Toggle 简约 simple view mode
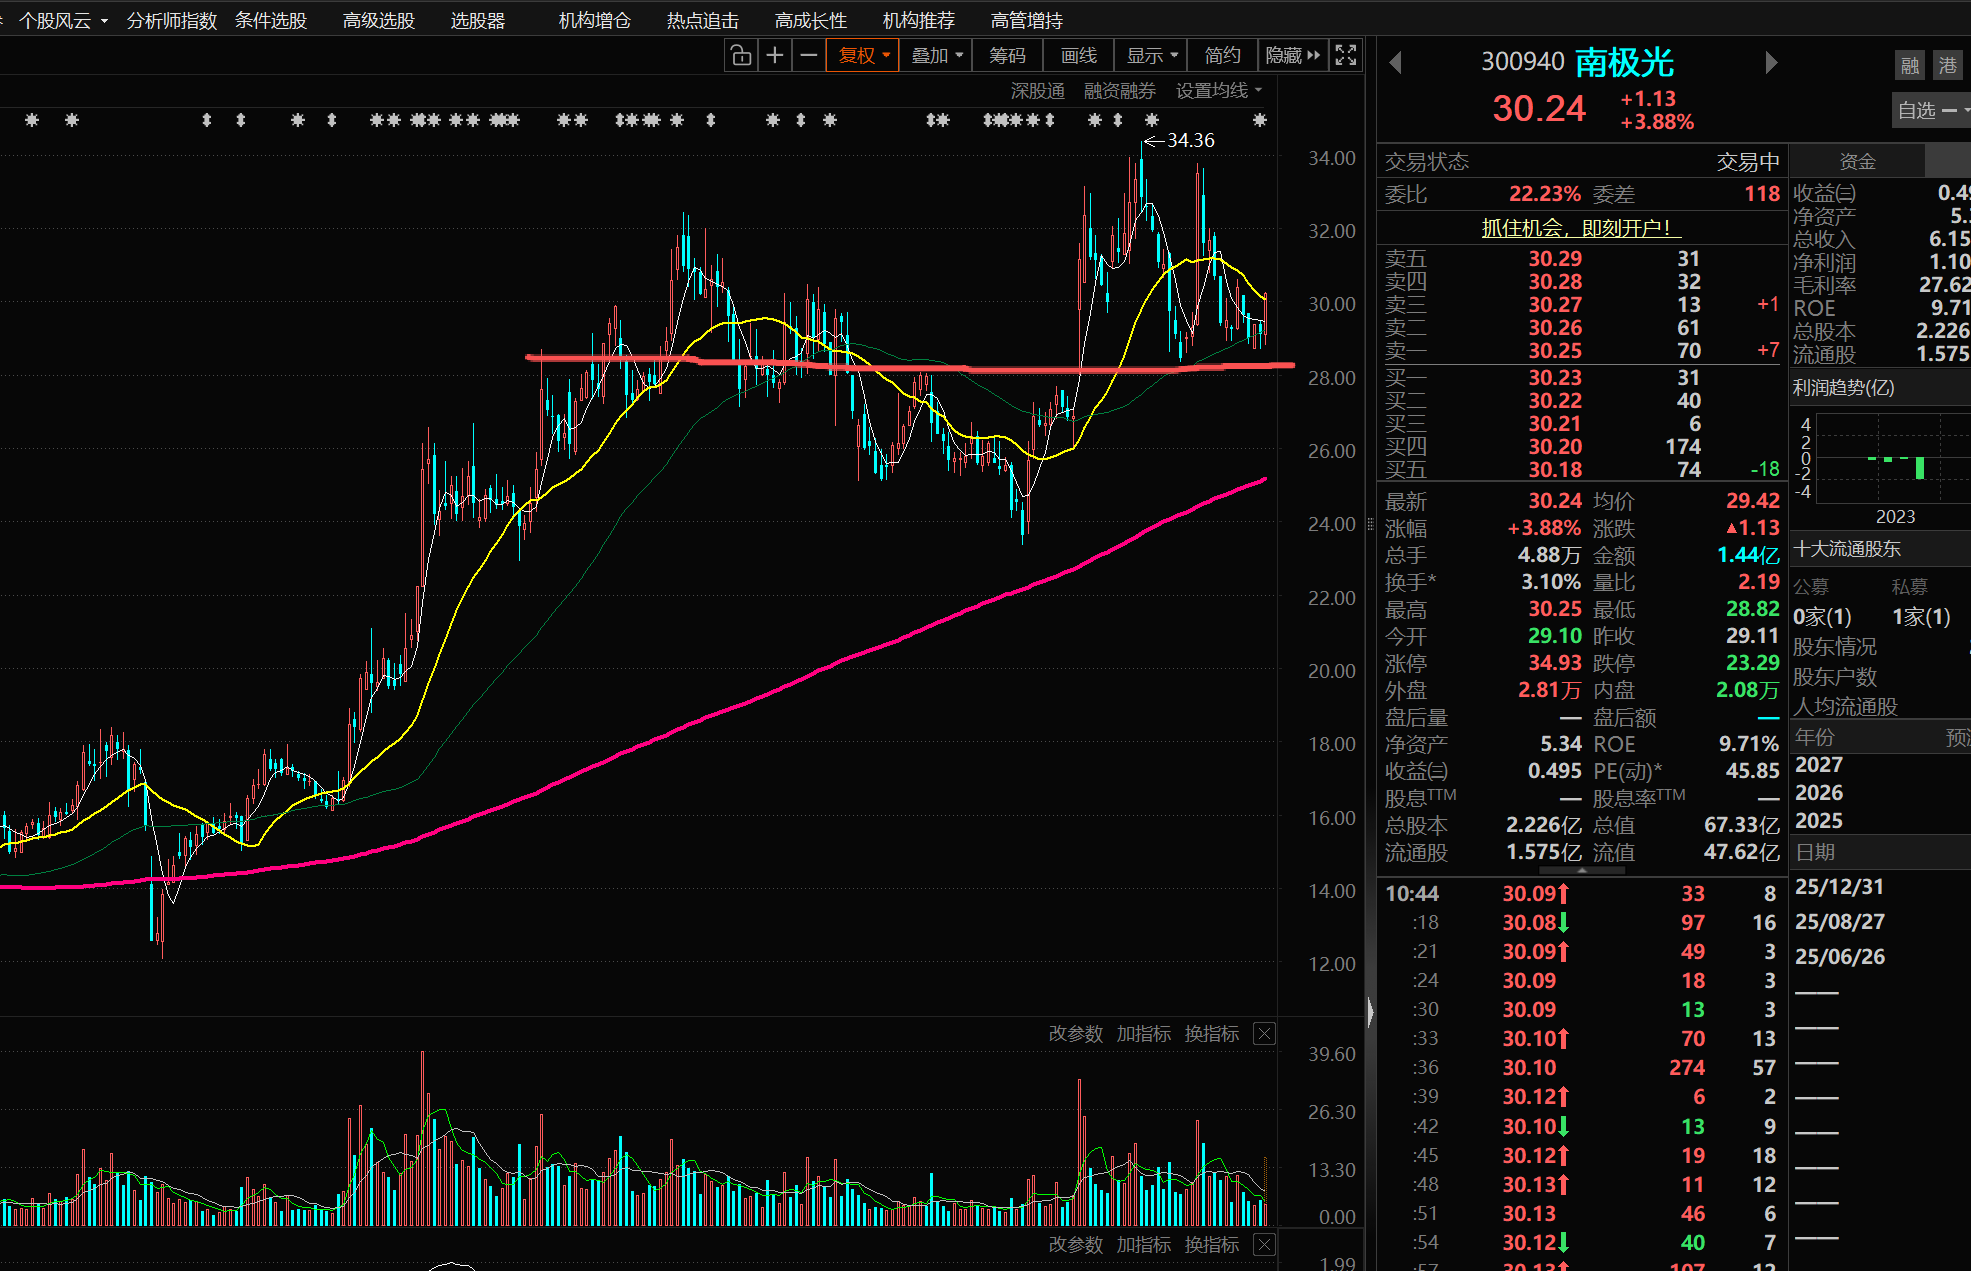 click(x=1222, y=56)
